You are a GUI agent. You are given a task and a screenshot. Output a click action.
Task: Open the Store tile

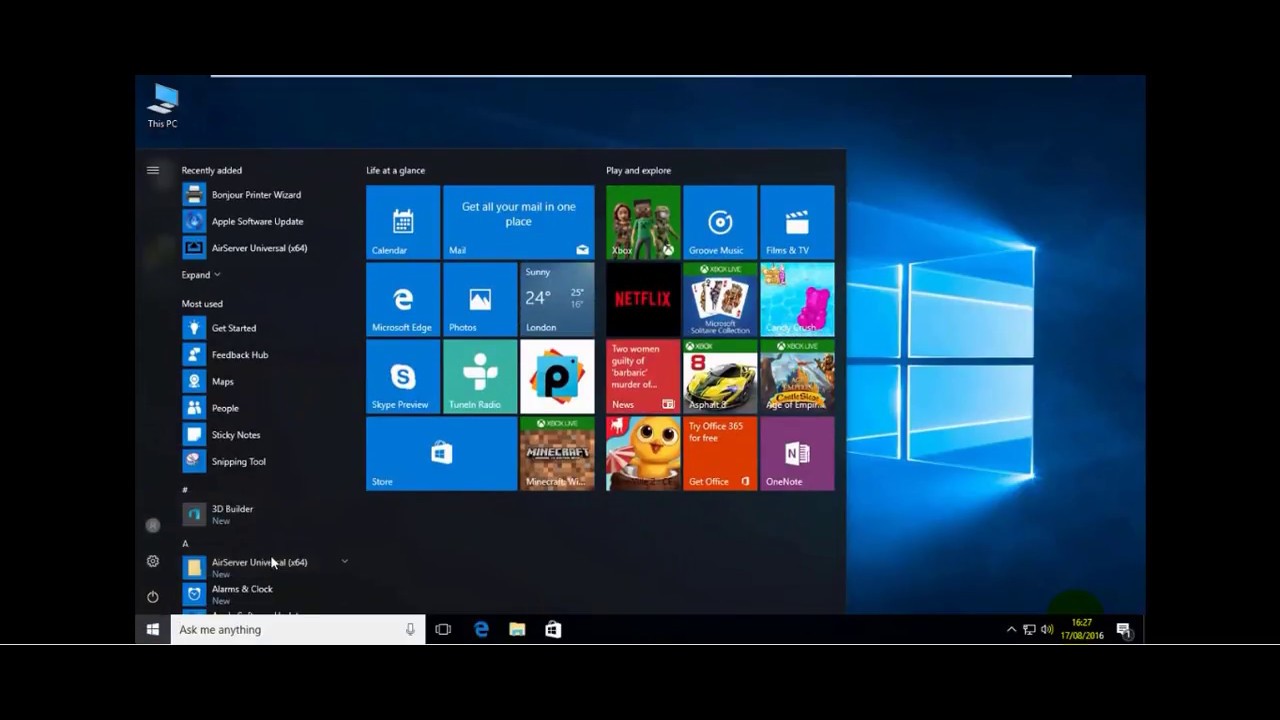[x=441, y=453]
